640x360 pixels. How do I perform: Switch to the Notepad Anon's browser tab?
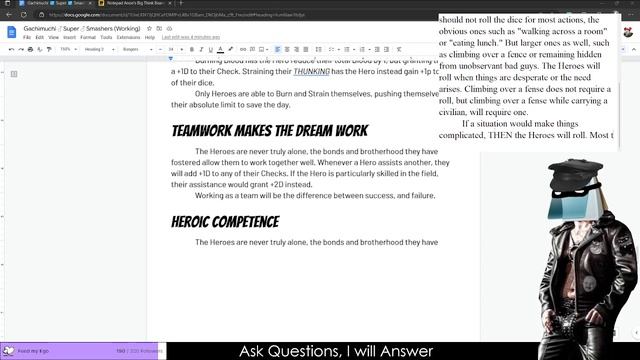coord(135,3)
